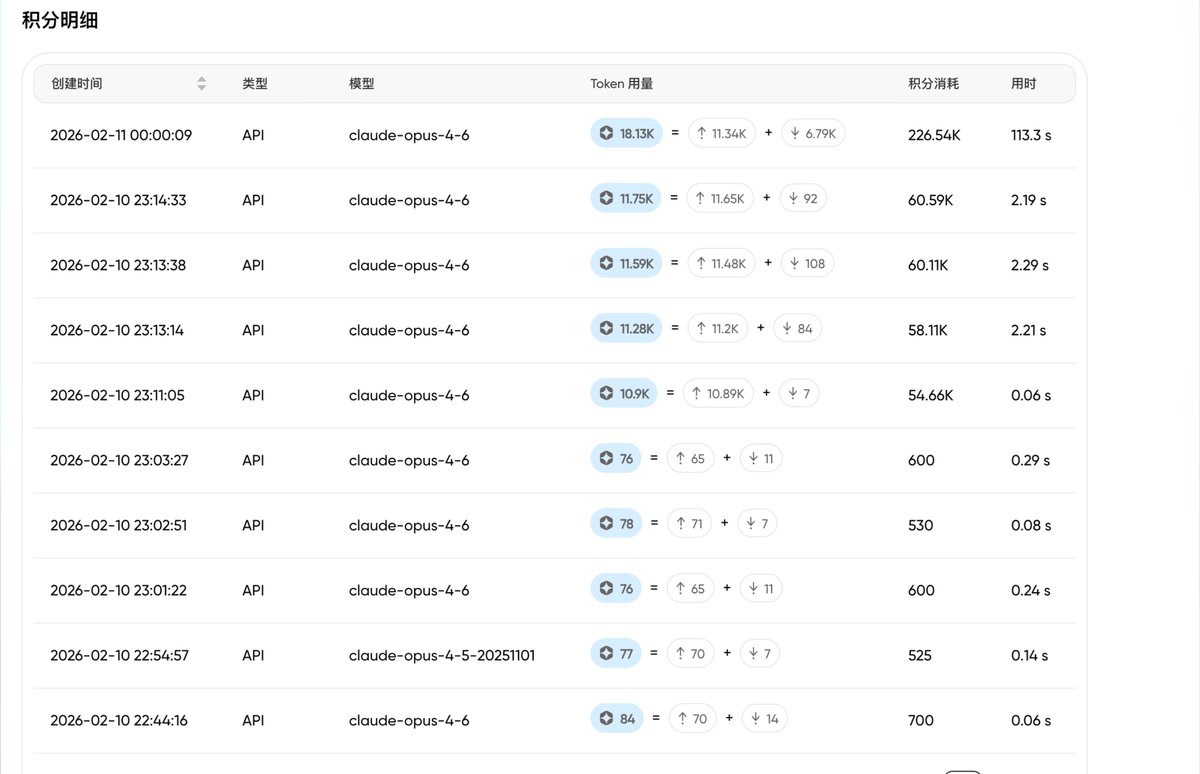
Task: Click the 0.14 s duration value
Action: point(1030,654)
